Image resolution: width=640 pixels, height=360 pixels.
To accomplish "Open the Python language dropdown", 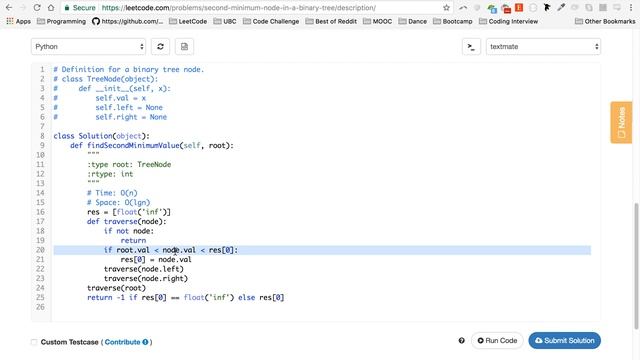I will [x=88, y=47].
